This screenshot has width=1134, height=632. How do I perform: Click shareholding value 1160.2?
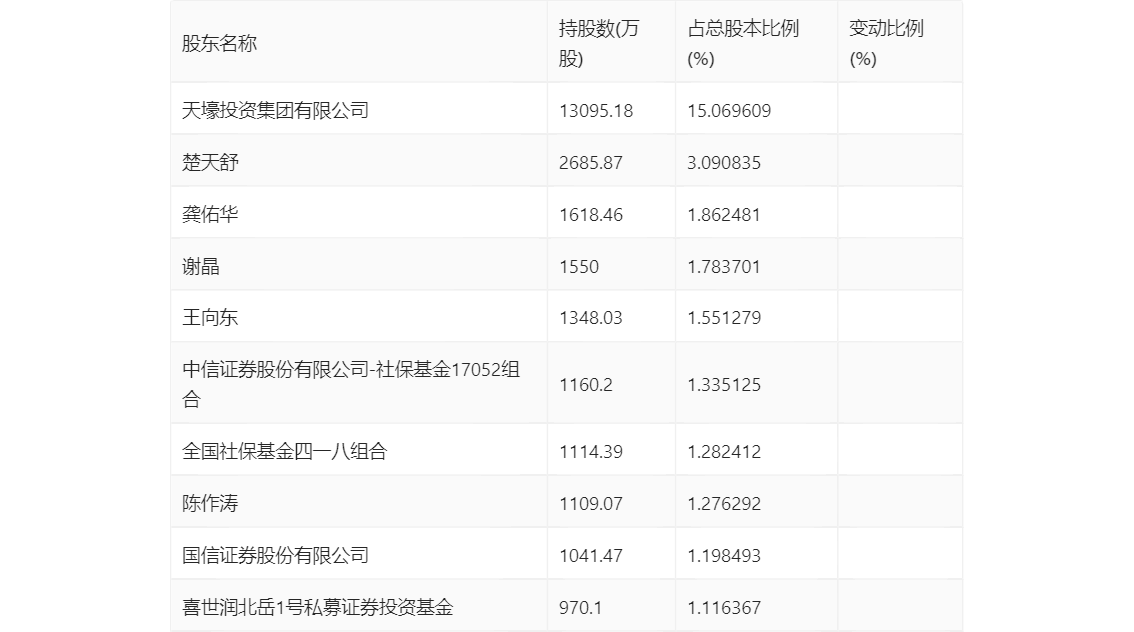click(x=586, y=385)
